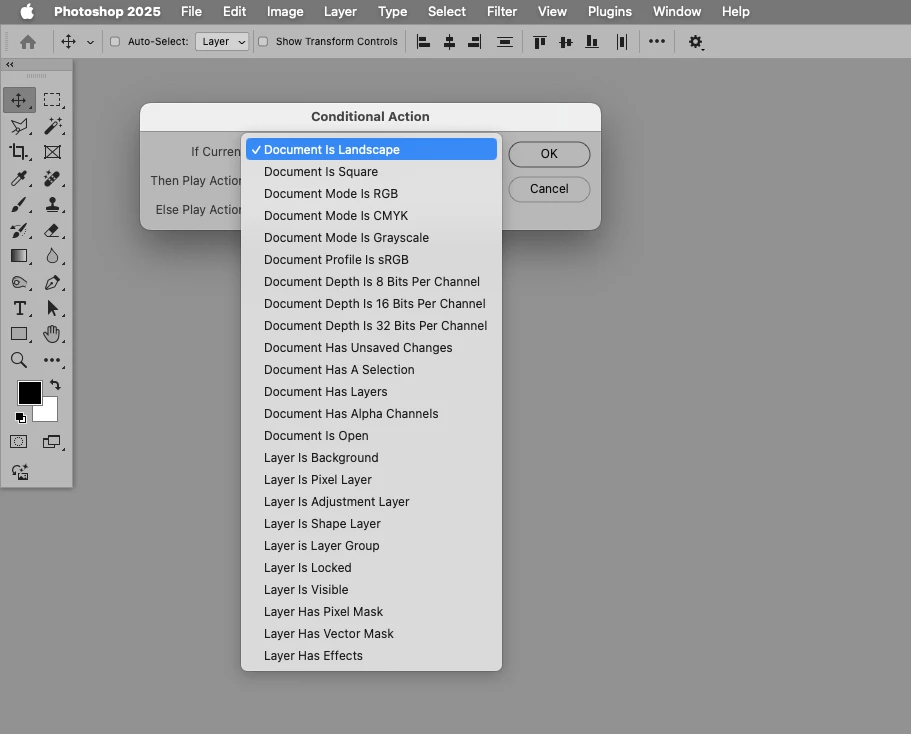Click the generate image icon in toolbox
Screen dimensions: 911x734
(x=20, y=472)
